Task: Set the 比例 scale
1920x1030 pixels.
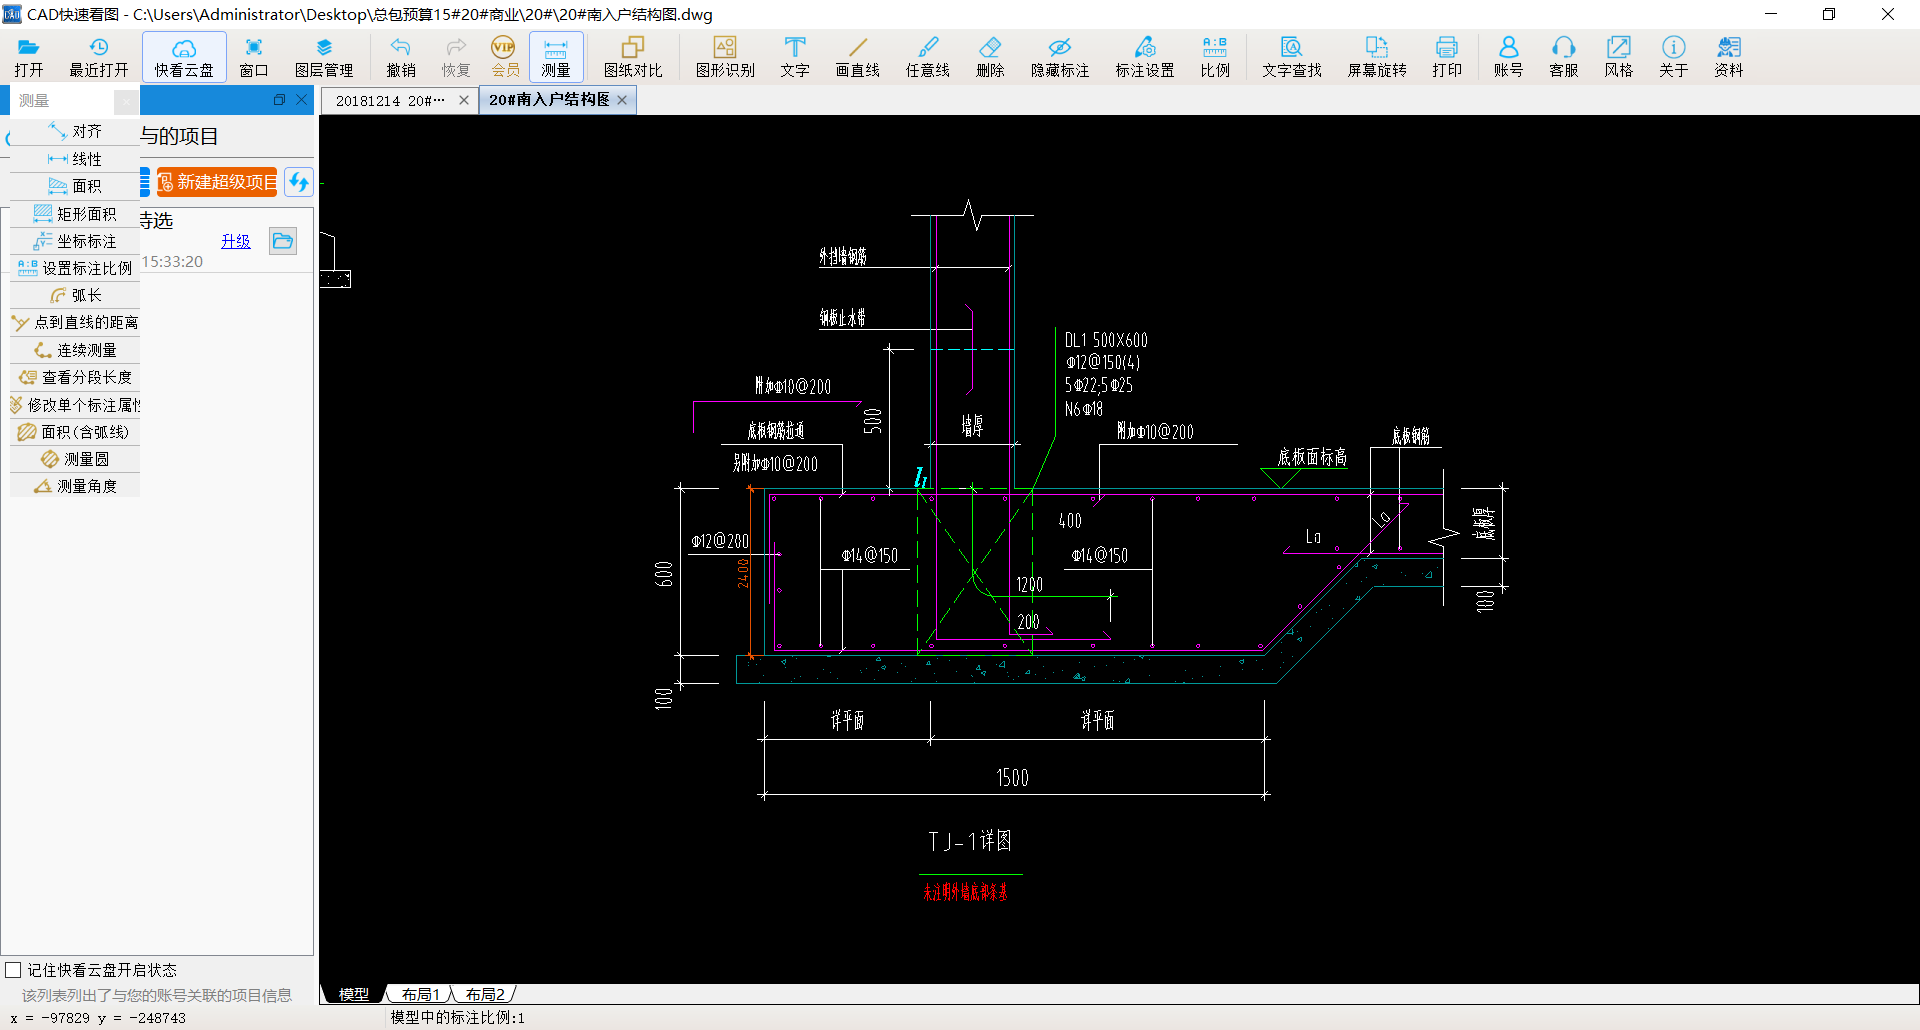Action: point(1215,57)
